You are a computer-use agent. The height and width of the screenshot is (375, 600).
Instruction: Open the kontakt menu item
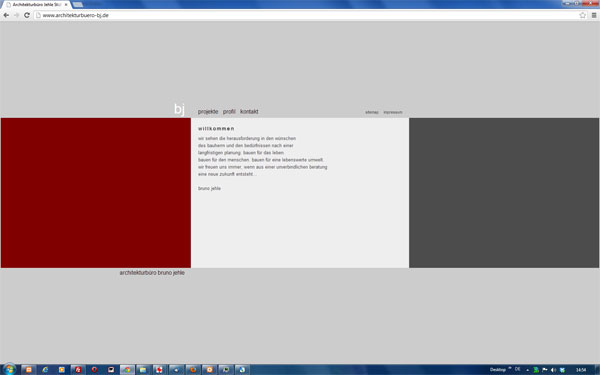249,112
